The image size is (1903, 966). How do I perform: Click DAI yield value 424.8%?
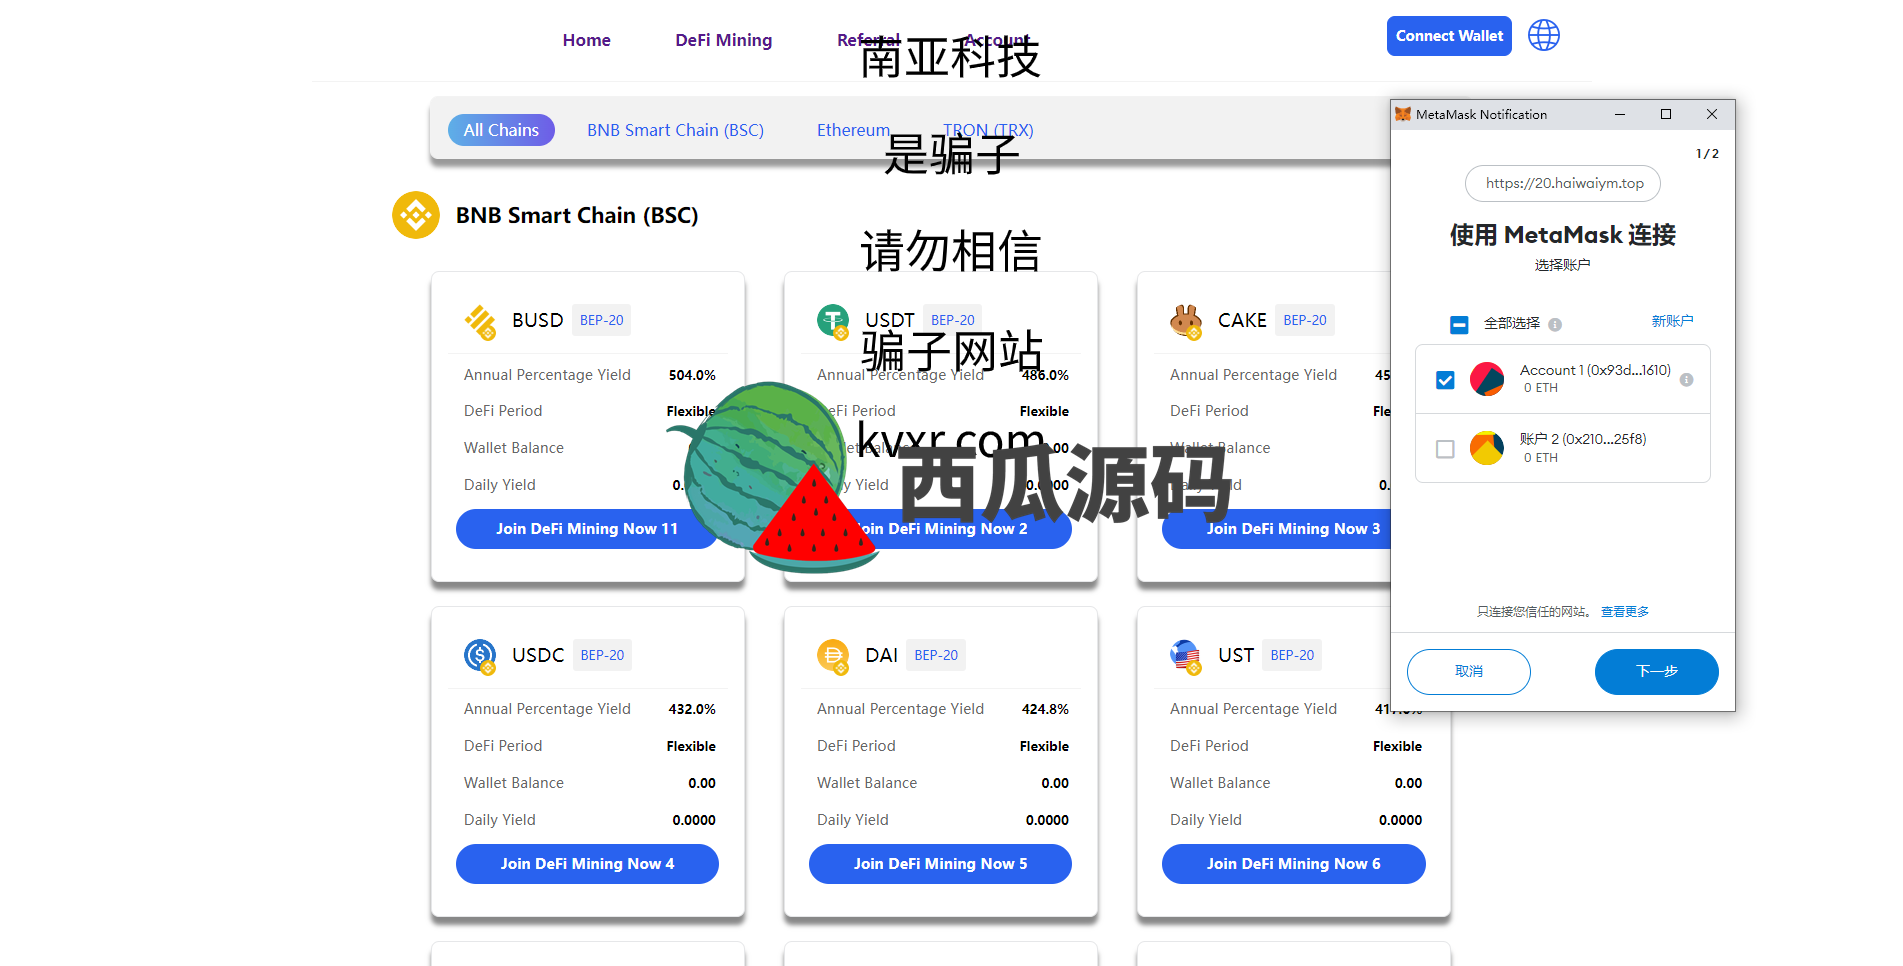[x=1045, y=709]
